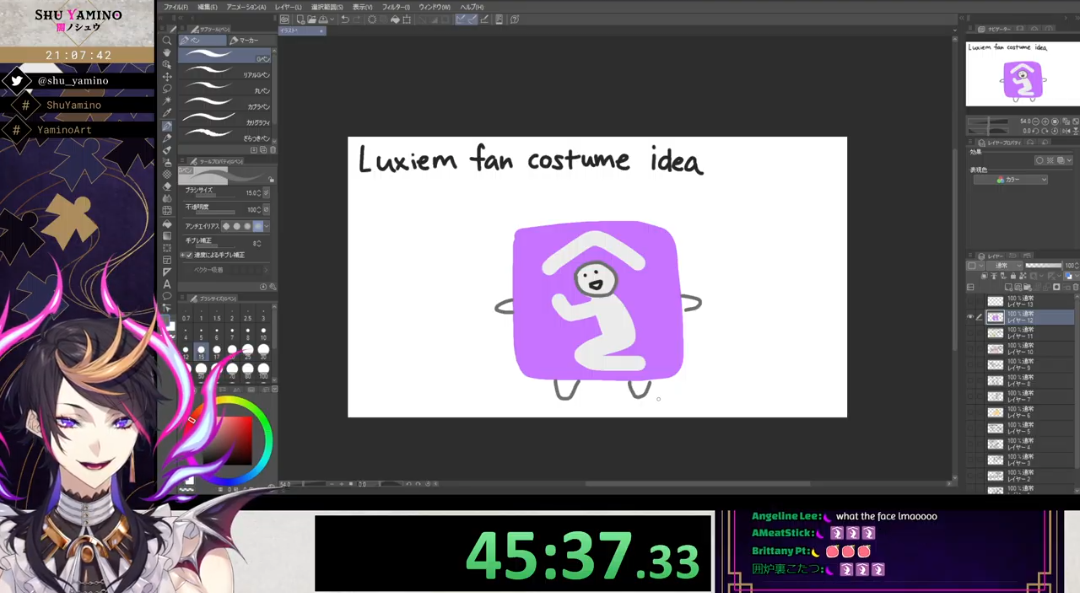Toggle visibility eye of layer 12
The width and height of the screenshot is (1080, 593).
(970, 317)
